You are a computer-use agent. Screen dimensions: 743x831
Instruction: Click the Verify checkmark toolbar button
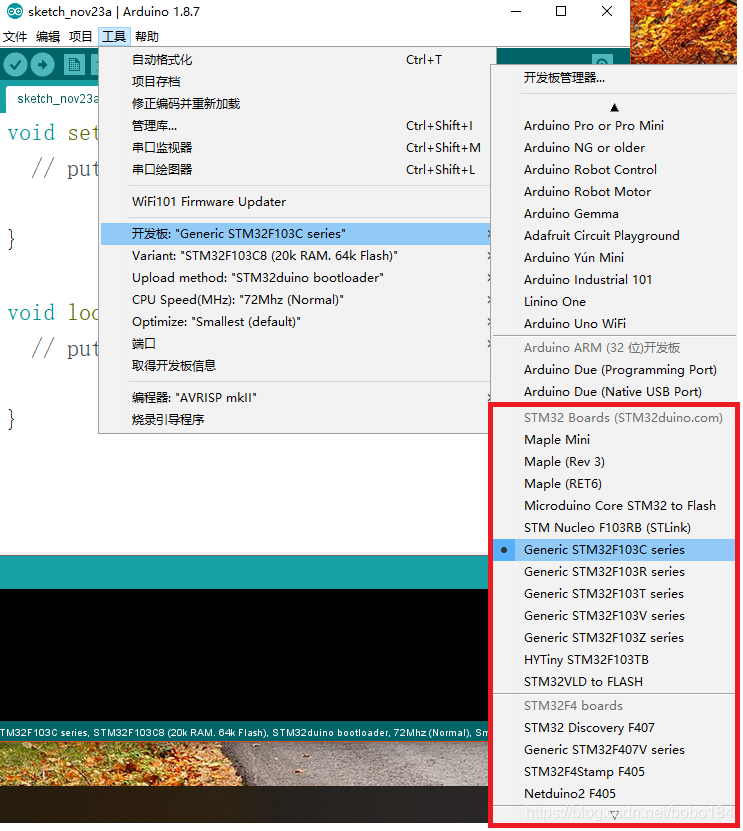pyautogui.click(x=15, y=65)
